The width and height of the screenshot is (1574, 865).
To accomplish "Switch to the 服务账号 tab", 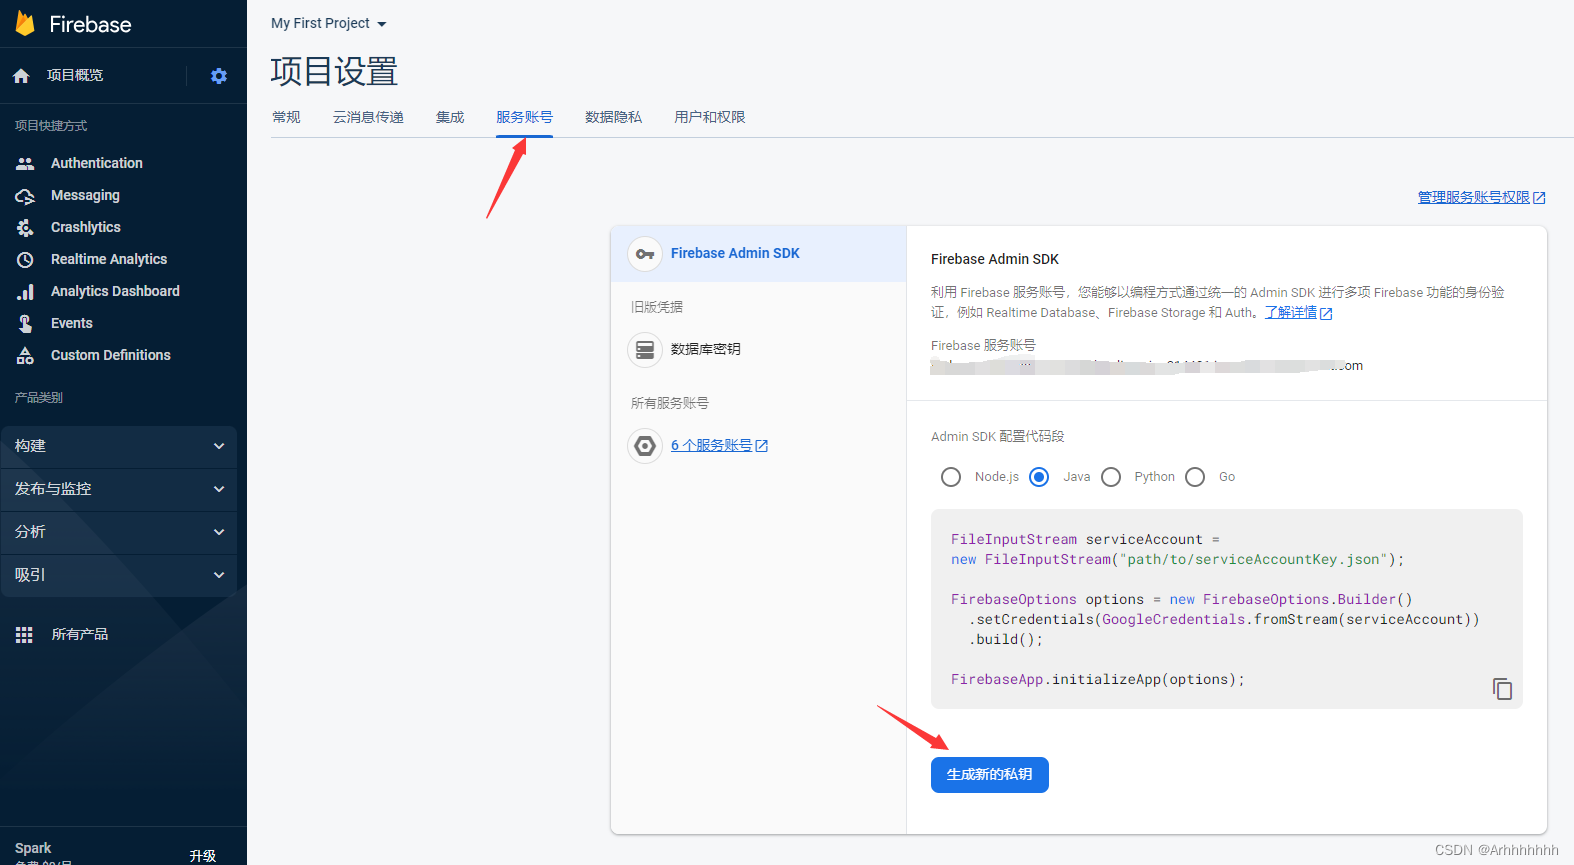I will click(524, 117).
